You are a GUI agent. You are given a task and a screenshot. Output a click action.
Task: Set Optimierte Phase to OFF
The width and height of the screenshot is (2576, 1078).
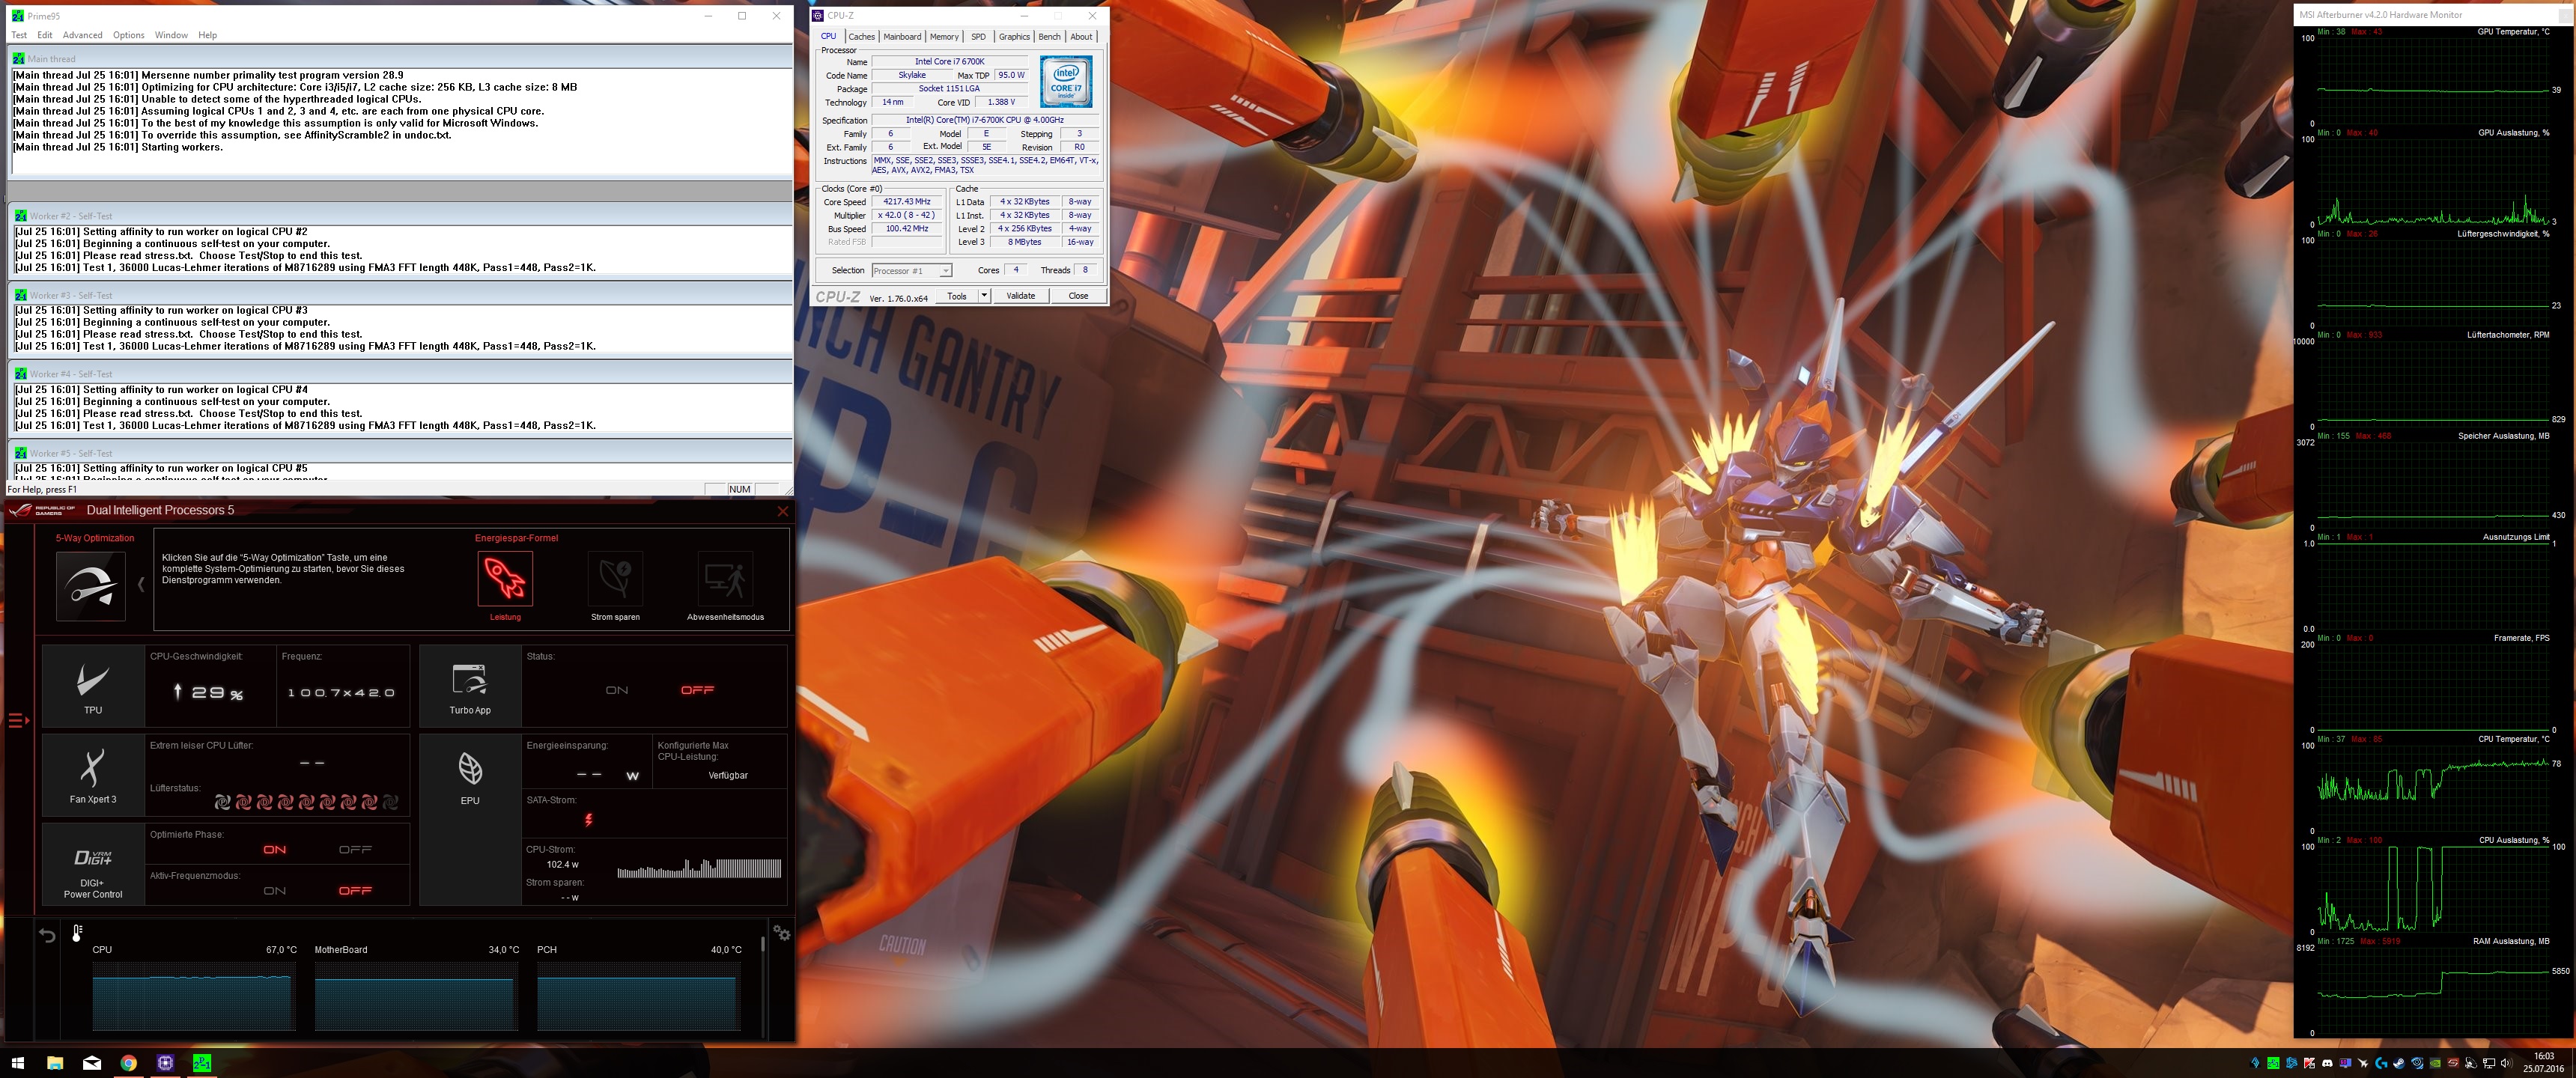[355, 850]
